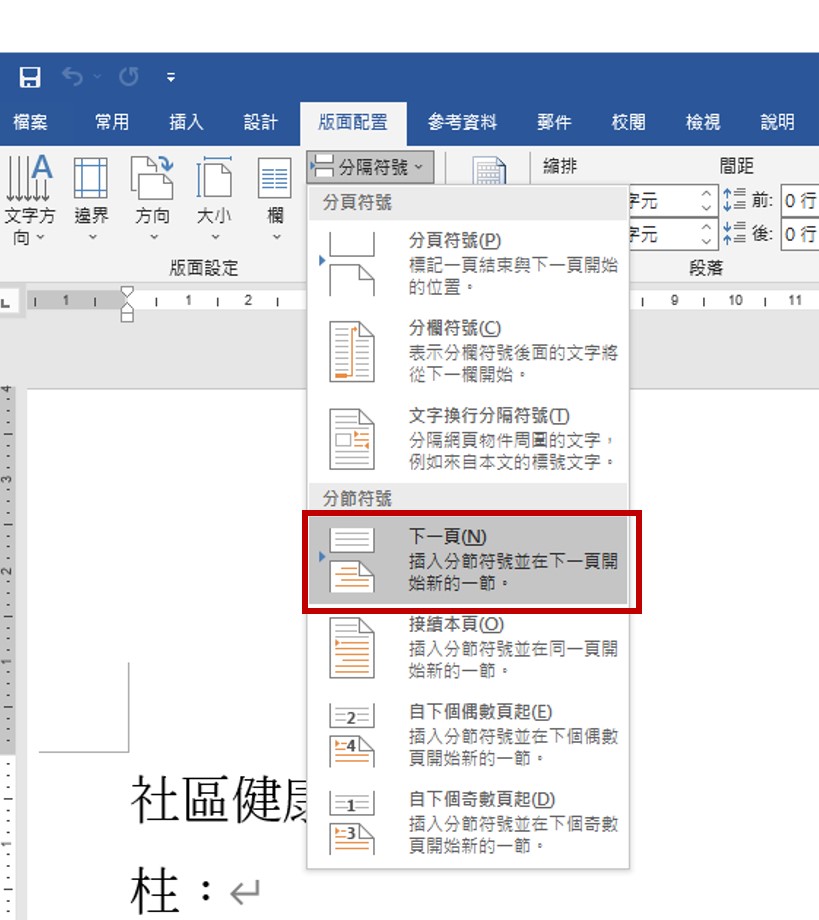Screen dimensions: 819x920
Task: Open the 欄 columns tool
Action: pyautogui.click(x=275, y=198)
